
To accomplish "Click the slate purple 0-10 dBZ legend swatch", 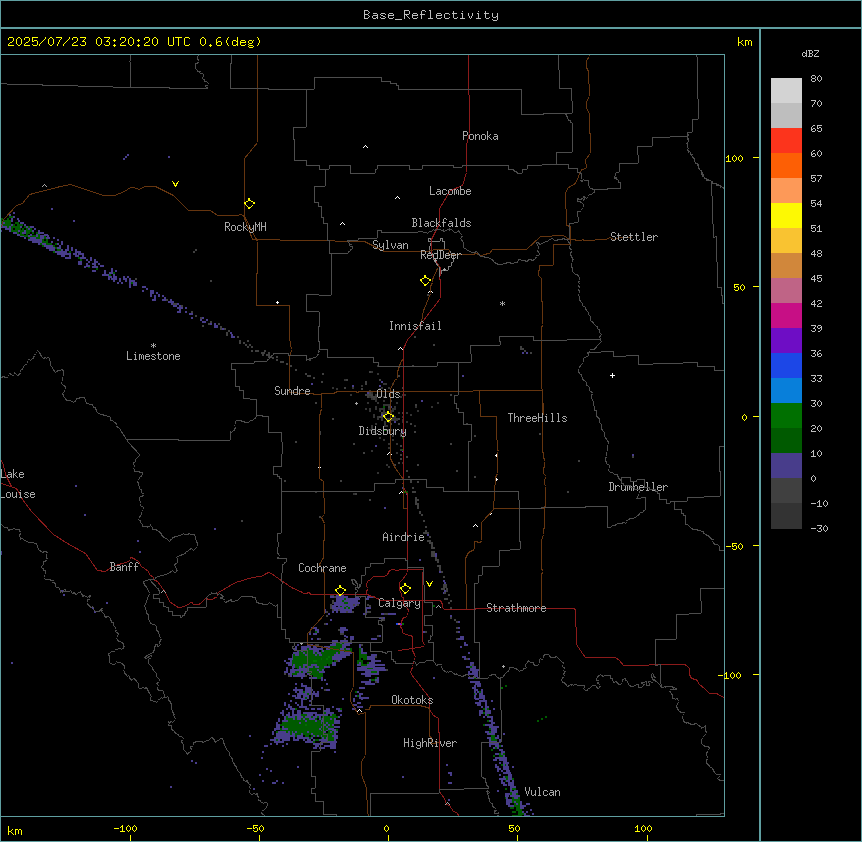I will pyautogui.click(x=786, y=466).
